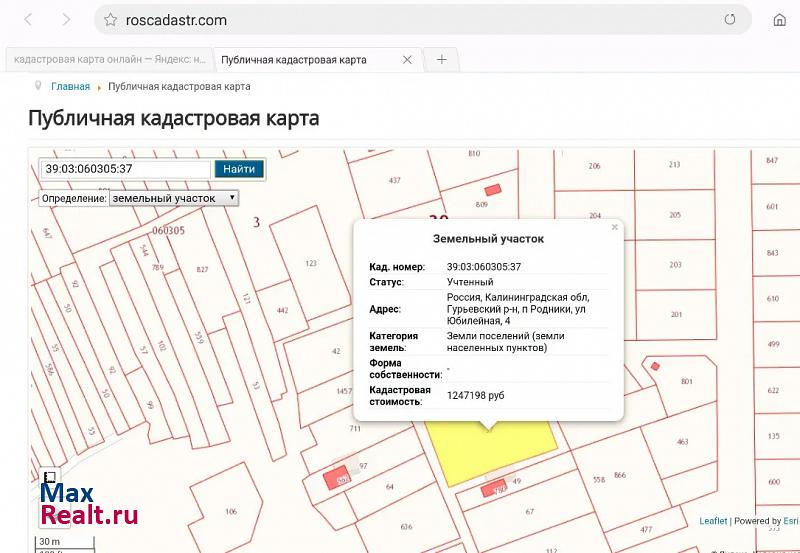Close the Публичная кадастровая карта tab
The image size is (800, 553).
click(407, 60)
